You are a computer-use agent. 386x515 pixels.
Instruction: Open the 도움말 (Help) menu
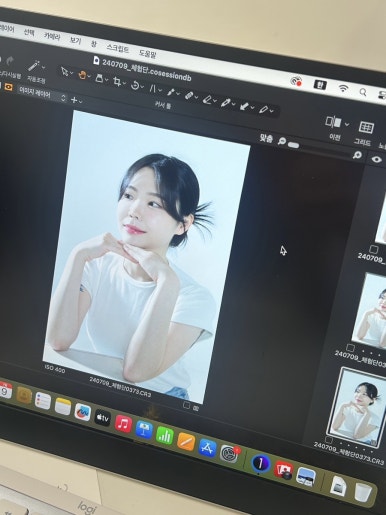pyautogui.click(x=147, y=53)
